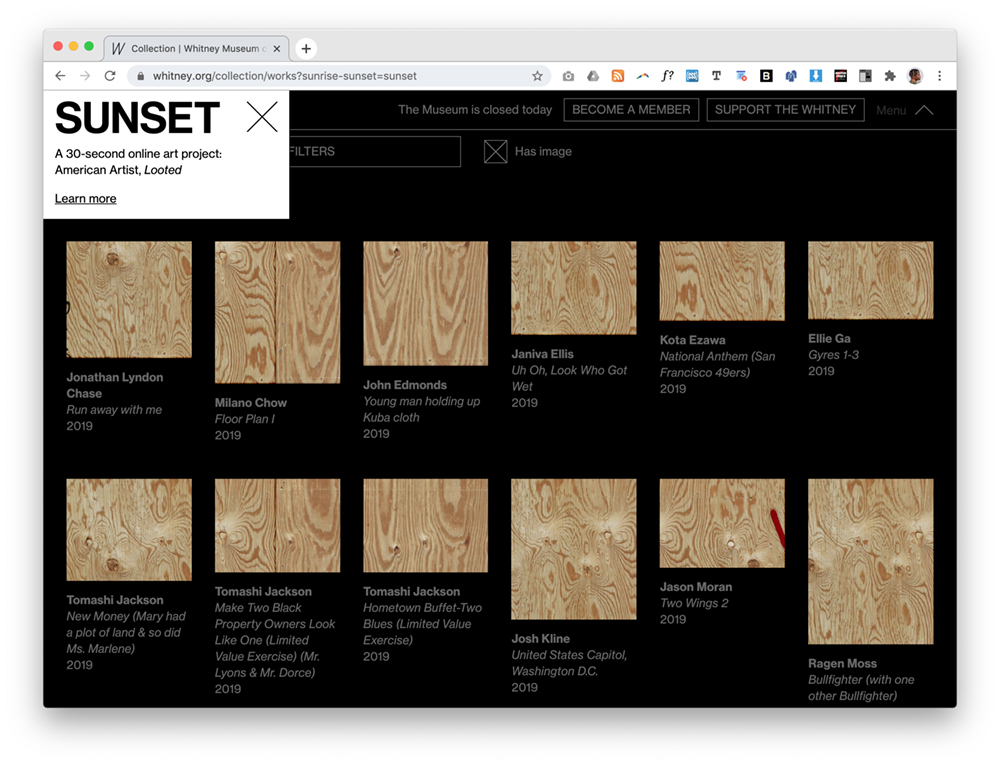Open the Jonathan Lyndon Chase artwork thumbnail
Viewport: 1000px width, 765px height.
pyautogui.click(x=129, y=300)
